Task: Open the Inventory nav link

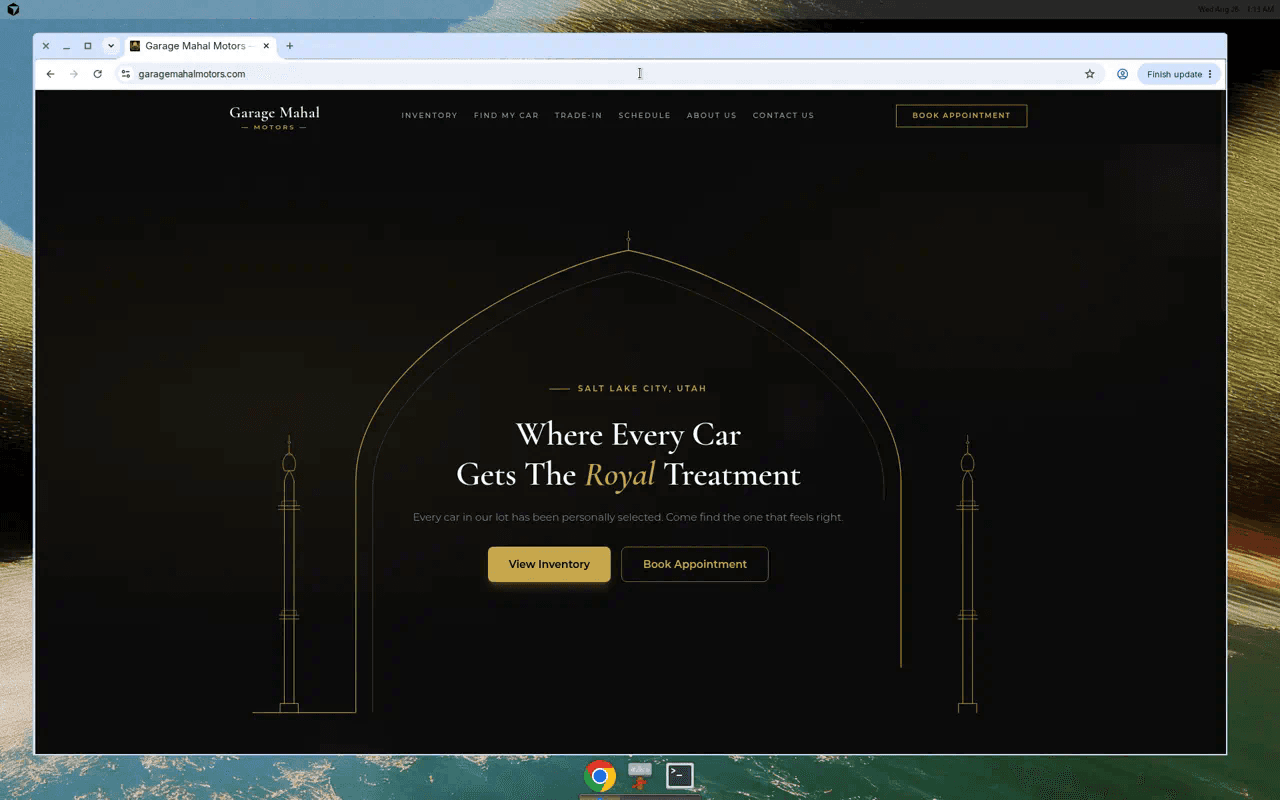Action: click(x=429, y=115)
